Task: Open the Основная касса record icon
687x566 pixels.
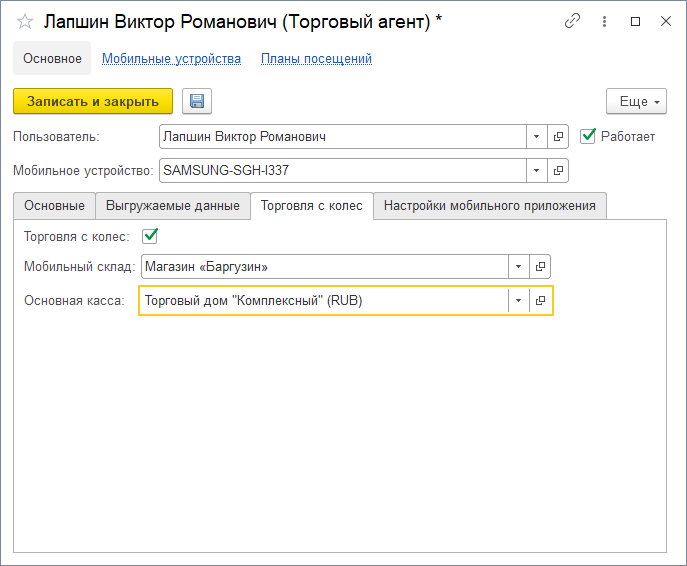Action: click(x=541, y=301)
